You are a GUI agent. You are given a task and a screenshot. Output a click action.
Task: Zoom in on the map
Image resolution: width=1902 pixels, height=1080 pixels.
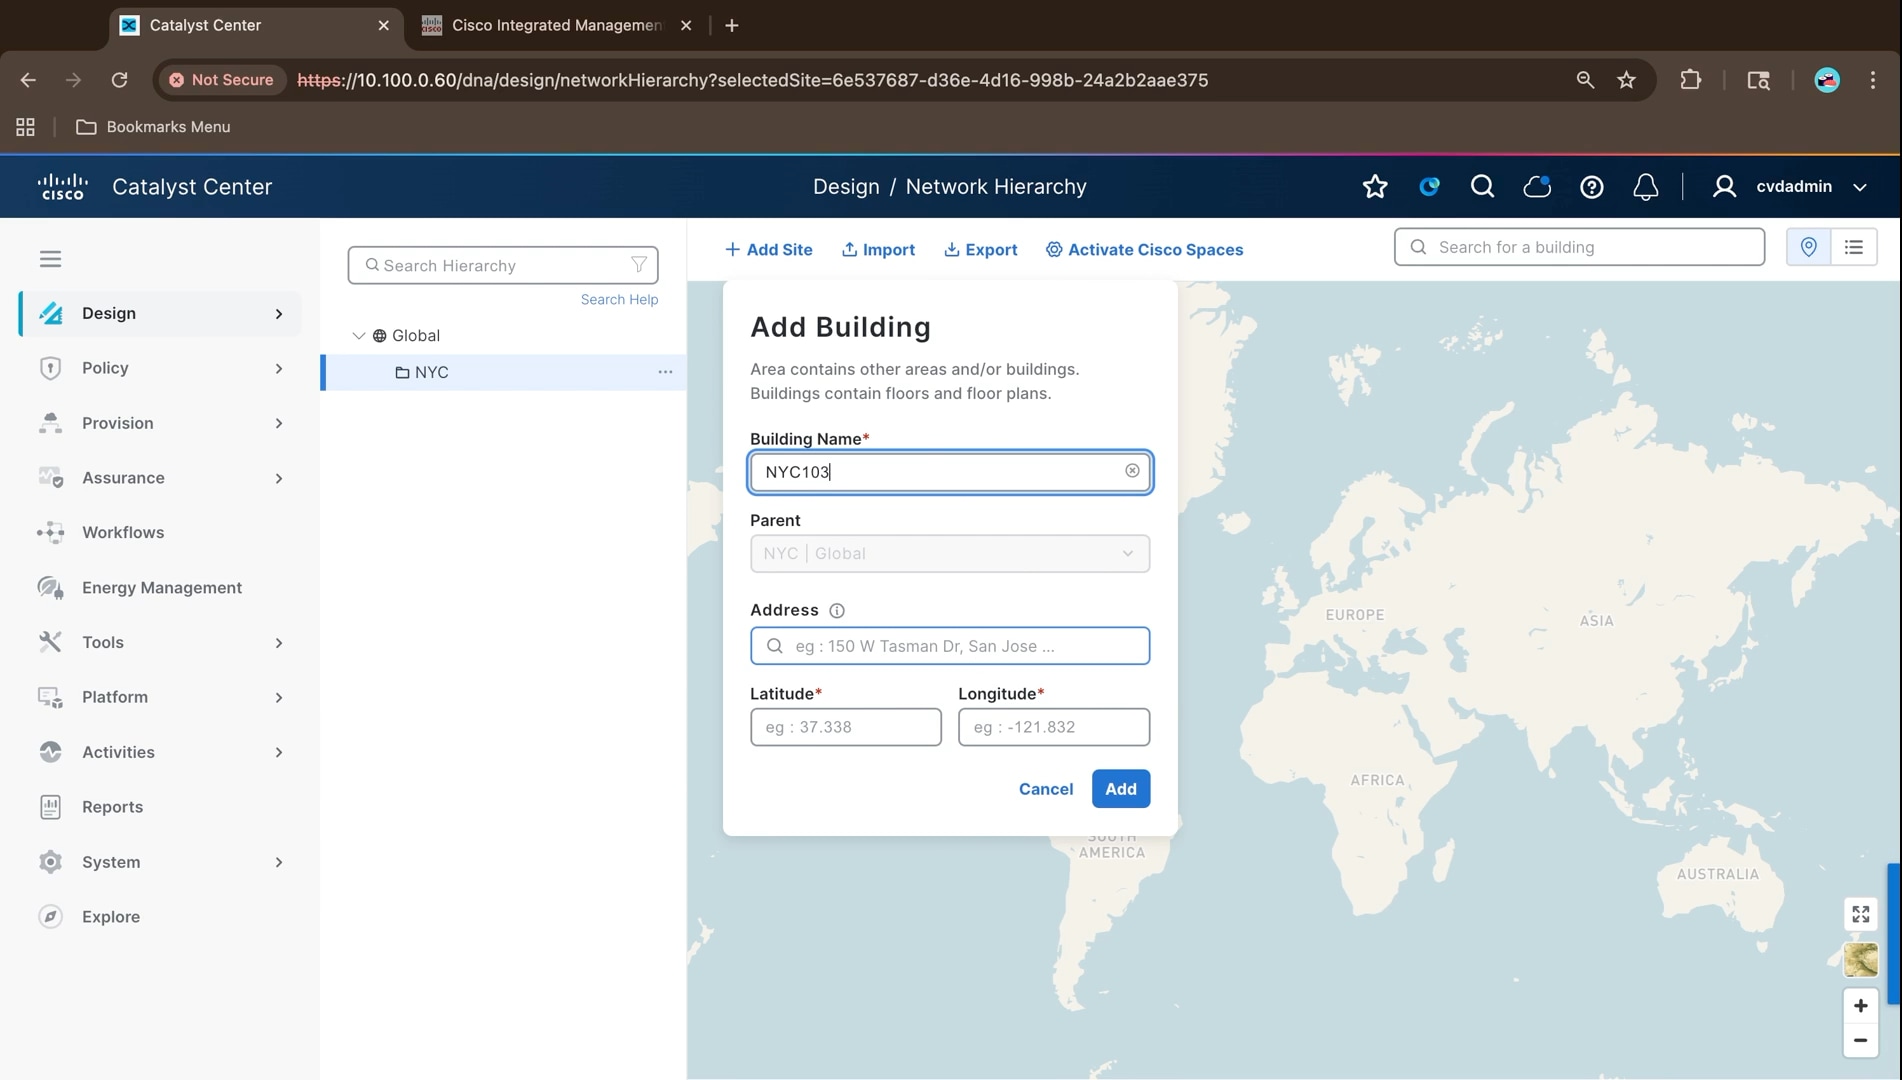[x=1860, y=1006]
